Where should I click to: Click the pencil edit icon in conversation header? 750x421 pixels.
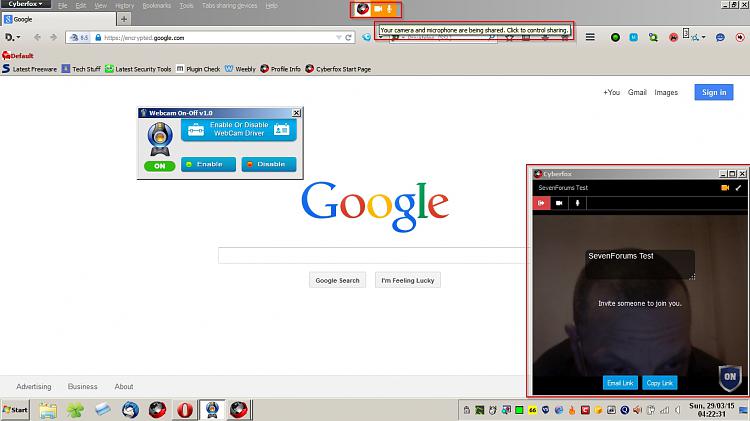click(x=738, y=188)
